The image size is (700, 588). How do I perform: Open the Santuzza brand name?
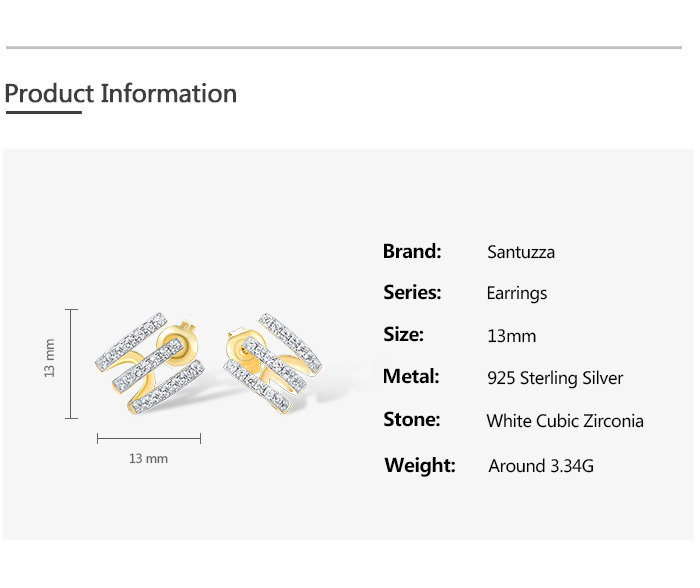click(x=521, y=252)
